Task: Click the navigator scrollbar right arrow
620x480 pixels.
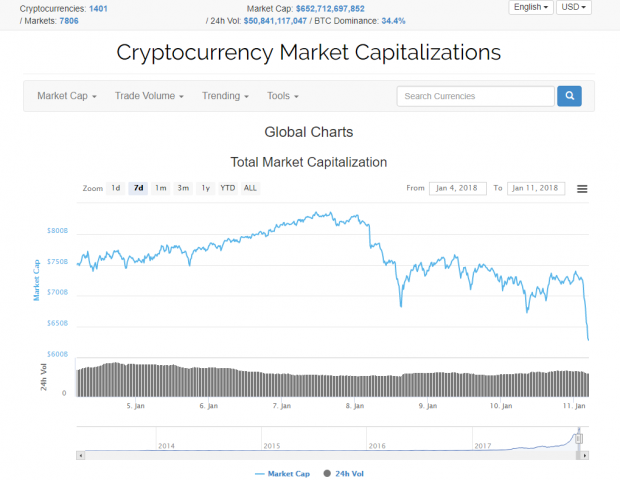Action: [584, 455]
